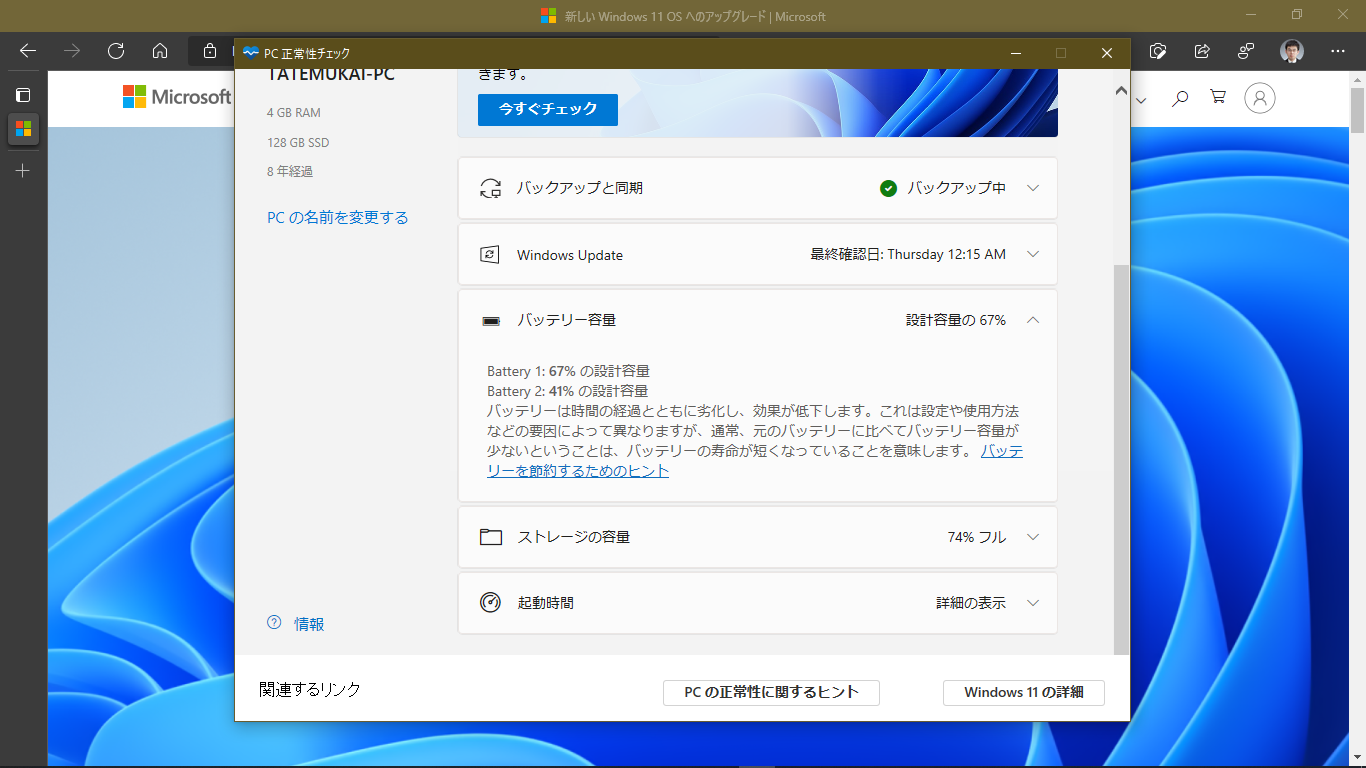Screen dimensions: 1366x768
Task: Go to the browser home page icon
Action: click(160, 51)
